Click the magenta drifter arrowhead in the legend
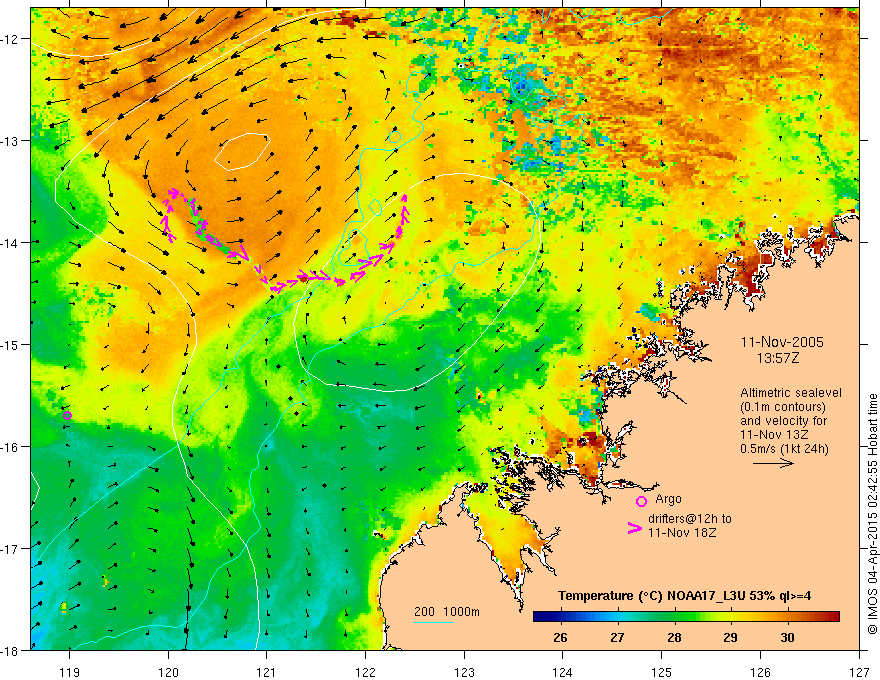880x680 pixels. coord(635,528)
